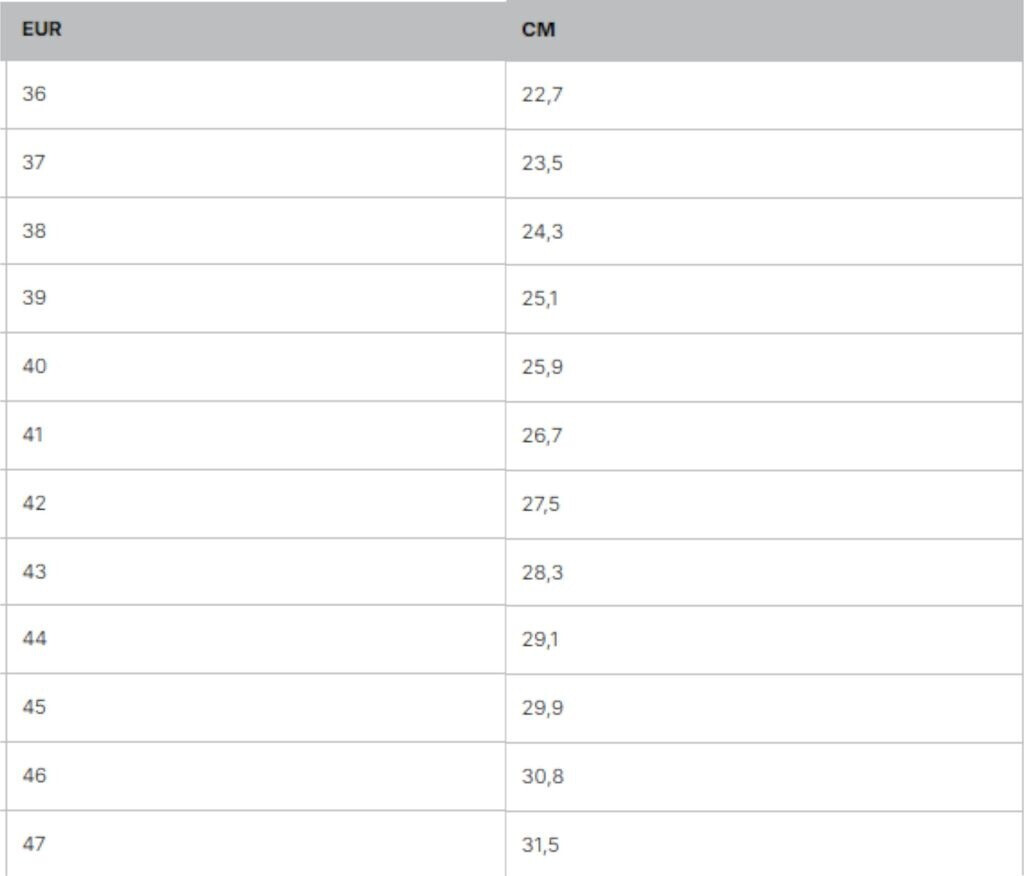Image resolution: width=1024 pixels, height=876 pixels.
Task: Click the 29,1 cm value
Action: 540,639
